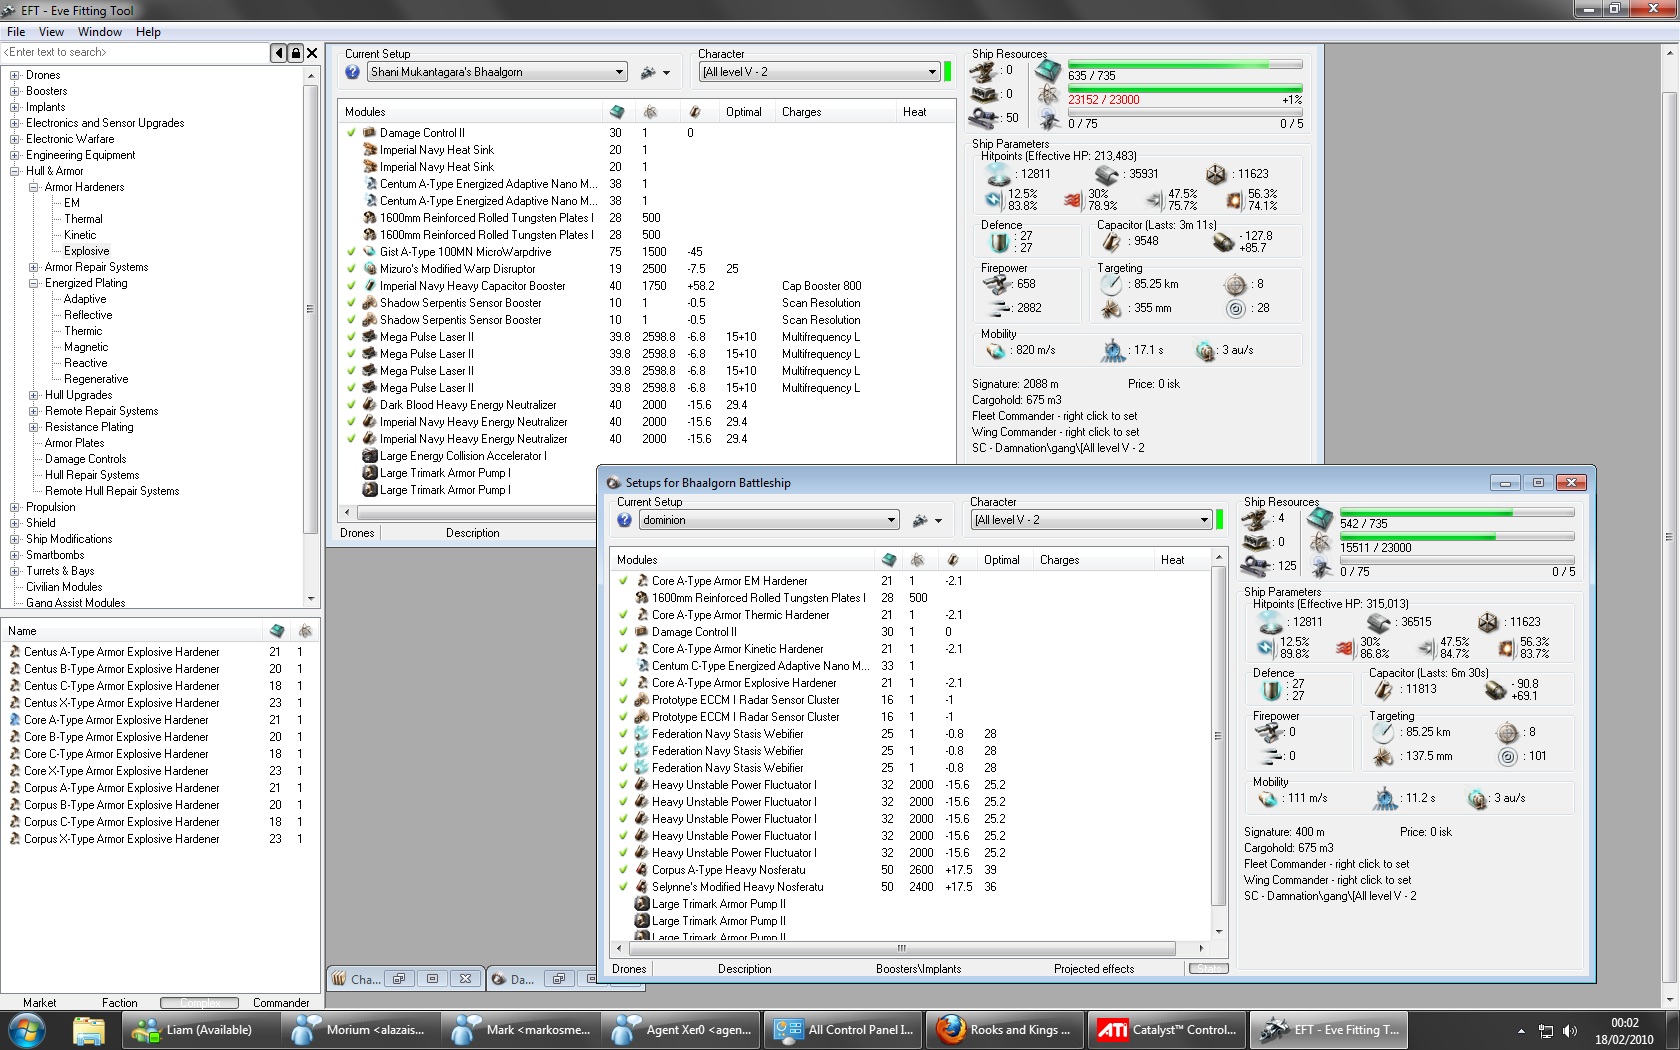Click the lock icon beside the search box

pyautogui.click(x=296, y=53)
